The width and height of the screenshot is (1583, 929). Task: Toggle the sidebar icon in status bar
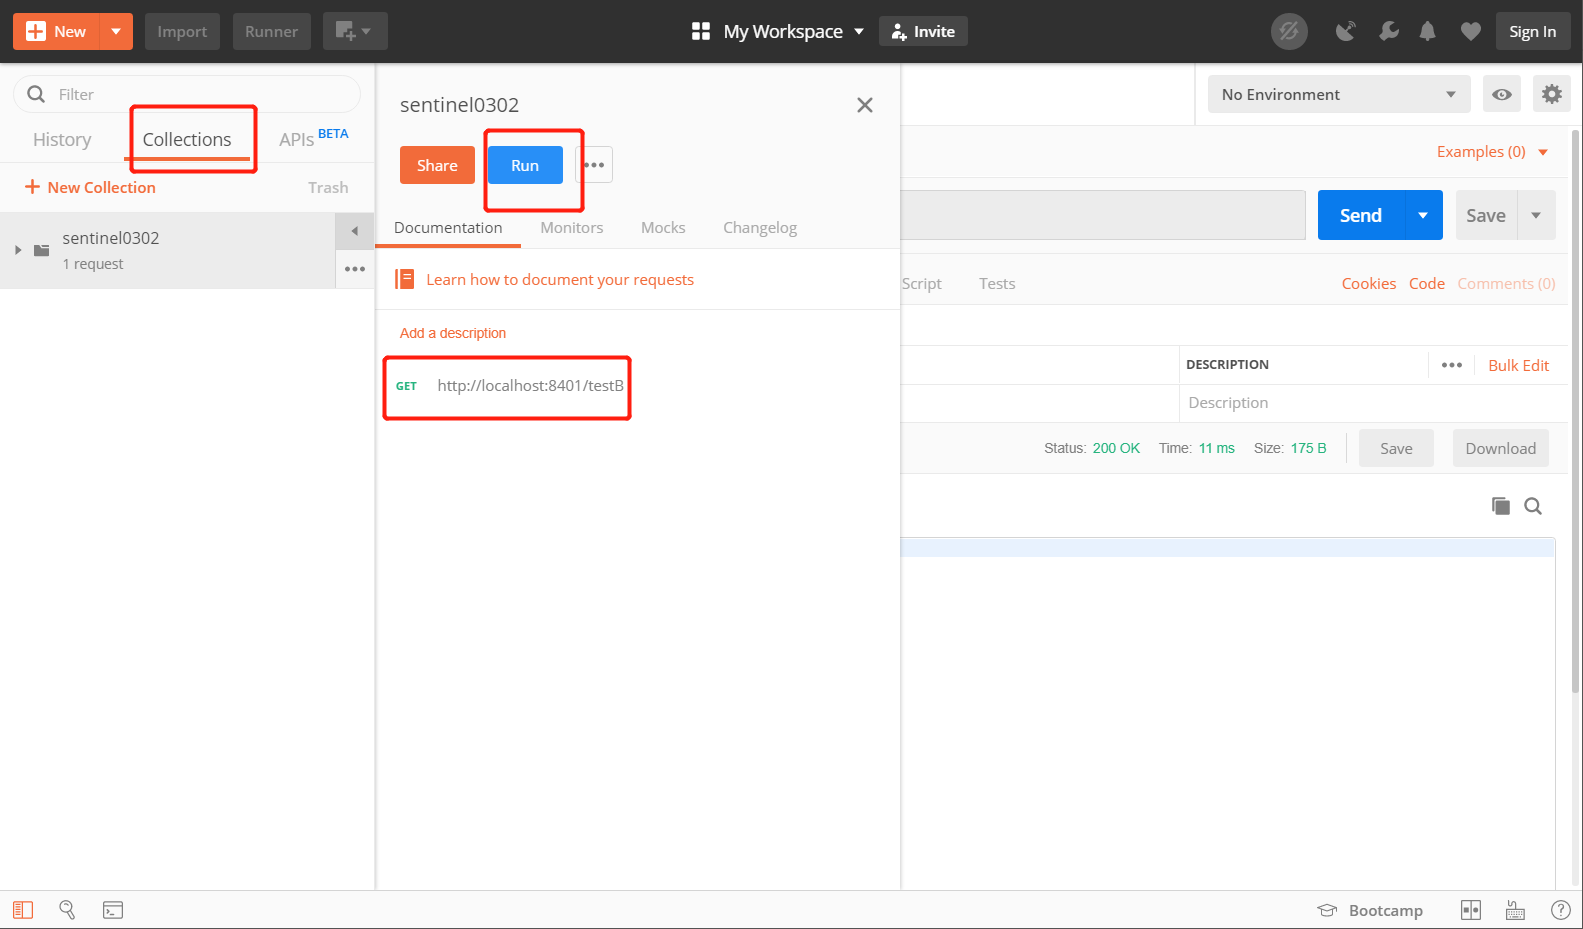(x=23, y=910)
